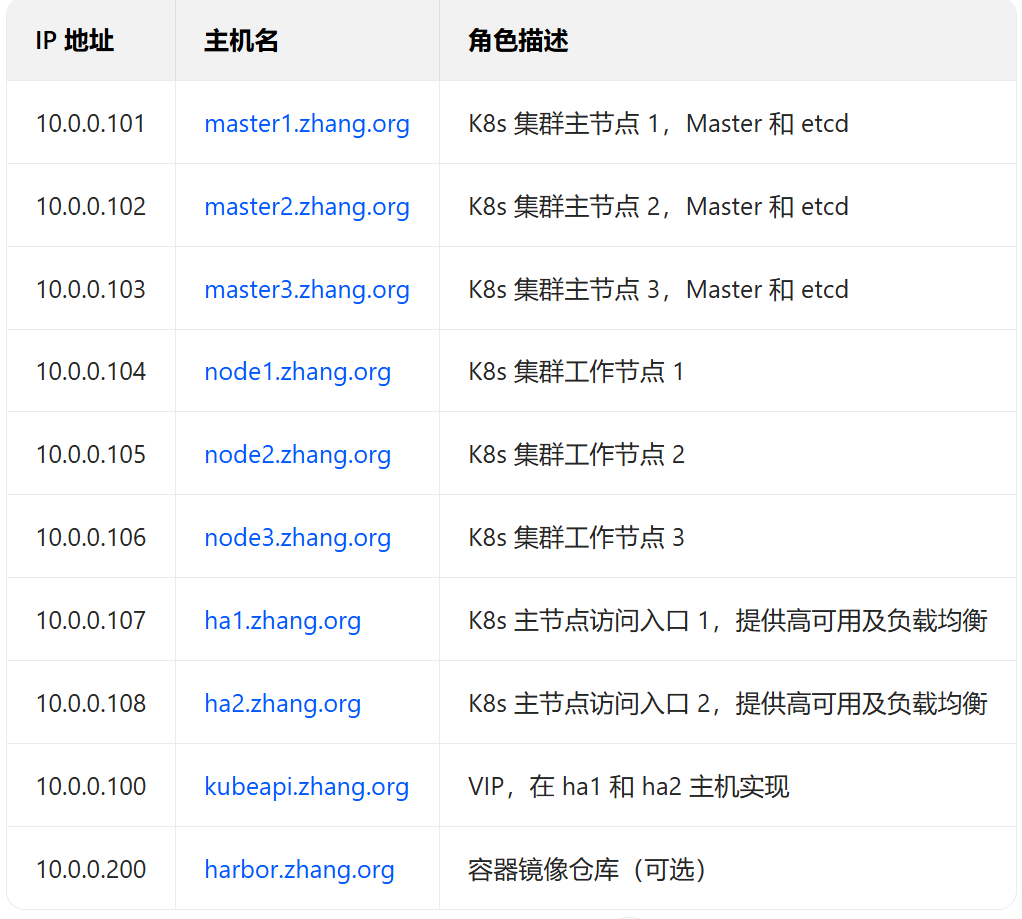Select 'K8s 主节点访问入口 2' description text

pos(589,703)
